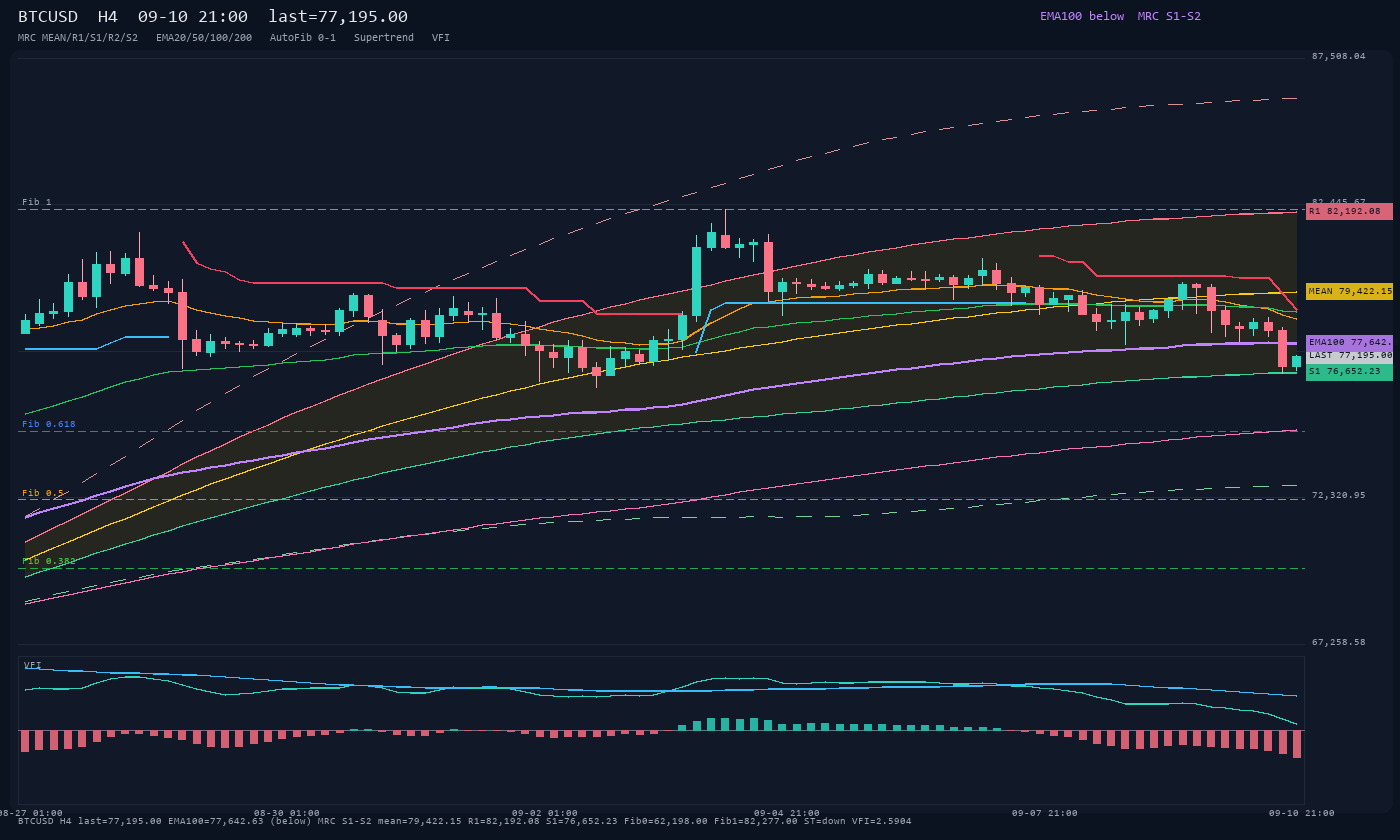This screenshot has width=1400, height=840.
Task: Click the BTCUSD symbol in the chart title
Action: (x=51, y=17)
